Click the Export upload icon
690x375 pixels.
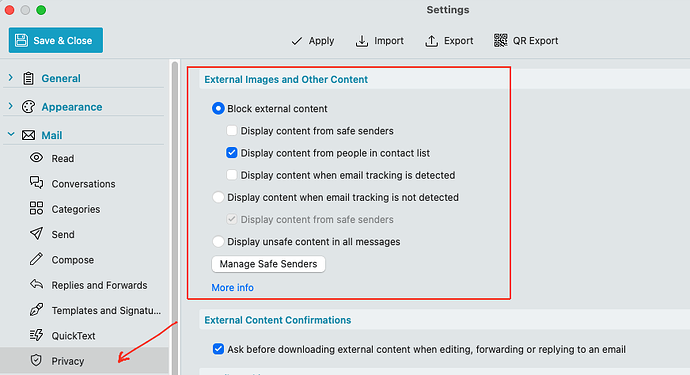[x=431, y=41]
